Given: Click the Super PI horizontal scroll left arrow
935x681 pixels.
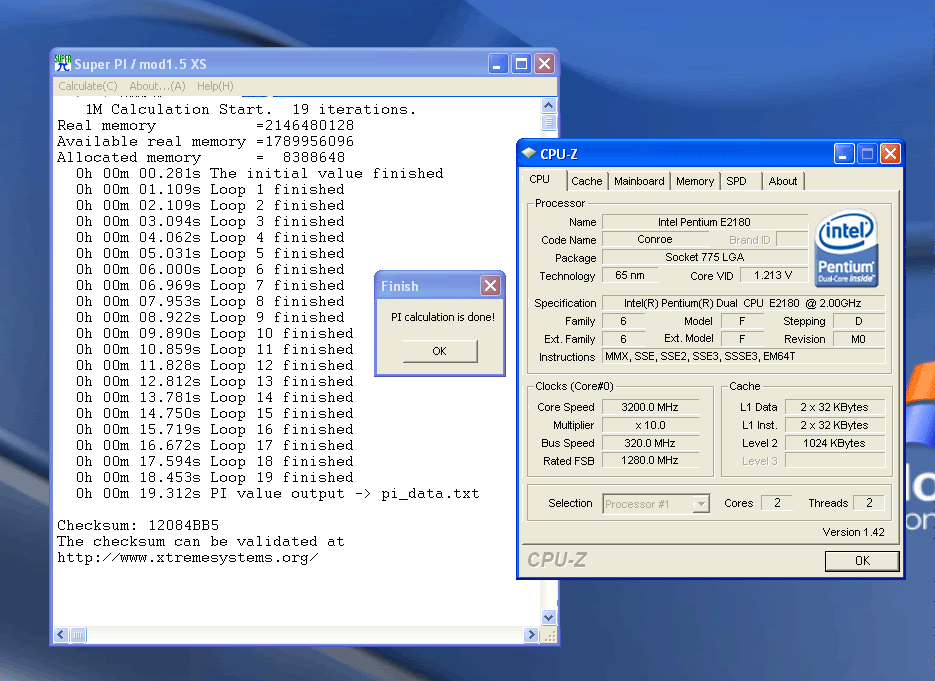Looking at the screenshot, I should [x=61, y=635].
